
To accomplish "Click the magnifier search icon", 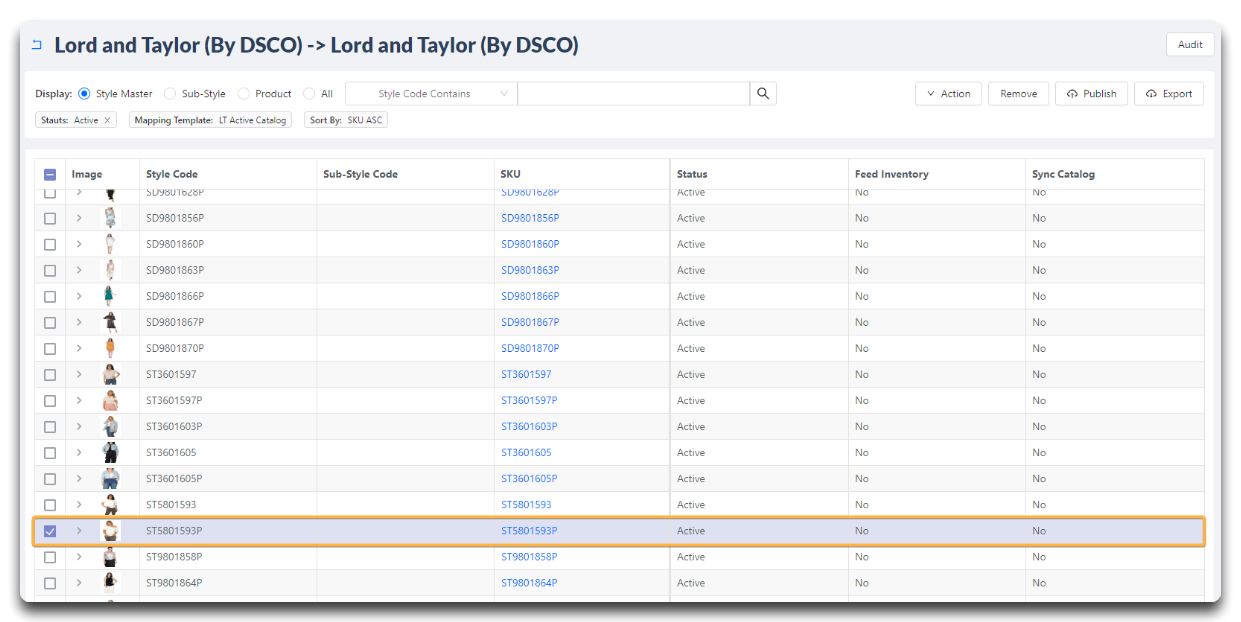I will pos(763,93).
